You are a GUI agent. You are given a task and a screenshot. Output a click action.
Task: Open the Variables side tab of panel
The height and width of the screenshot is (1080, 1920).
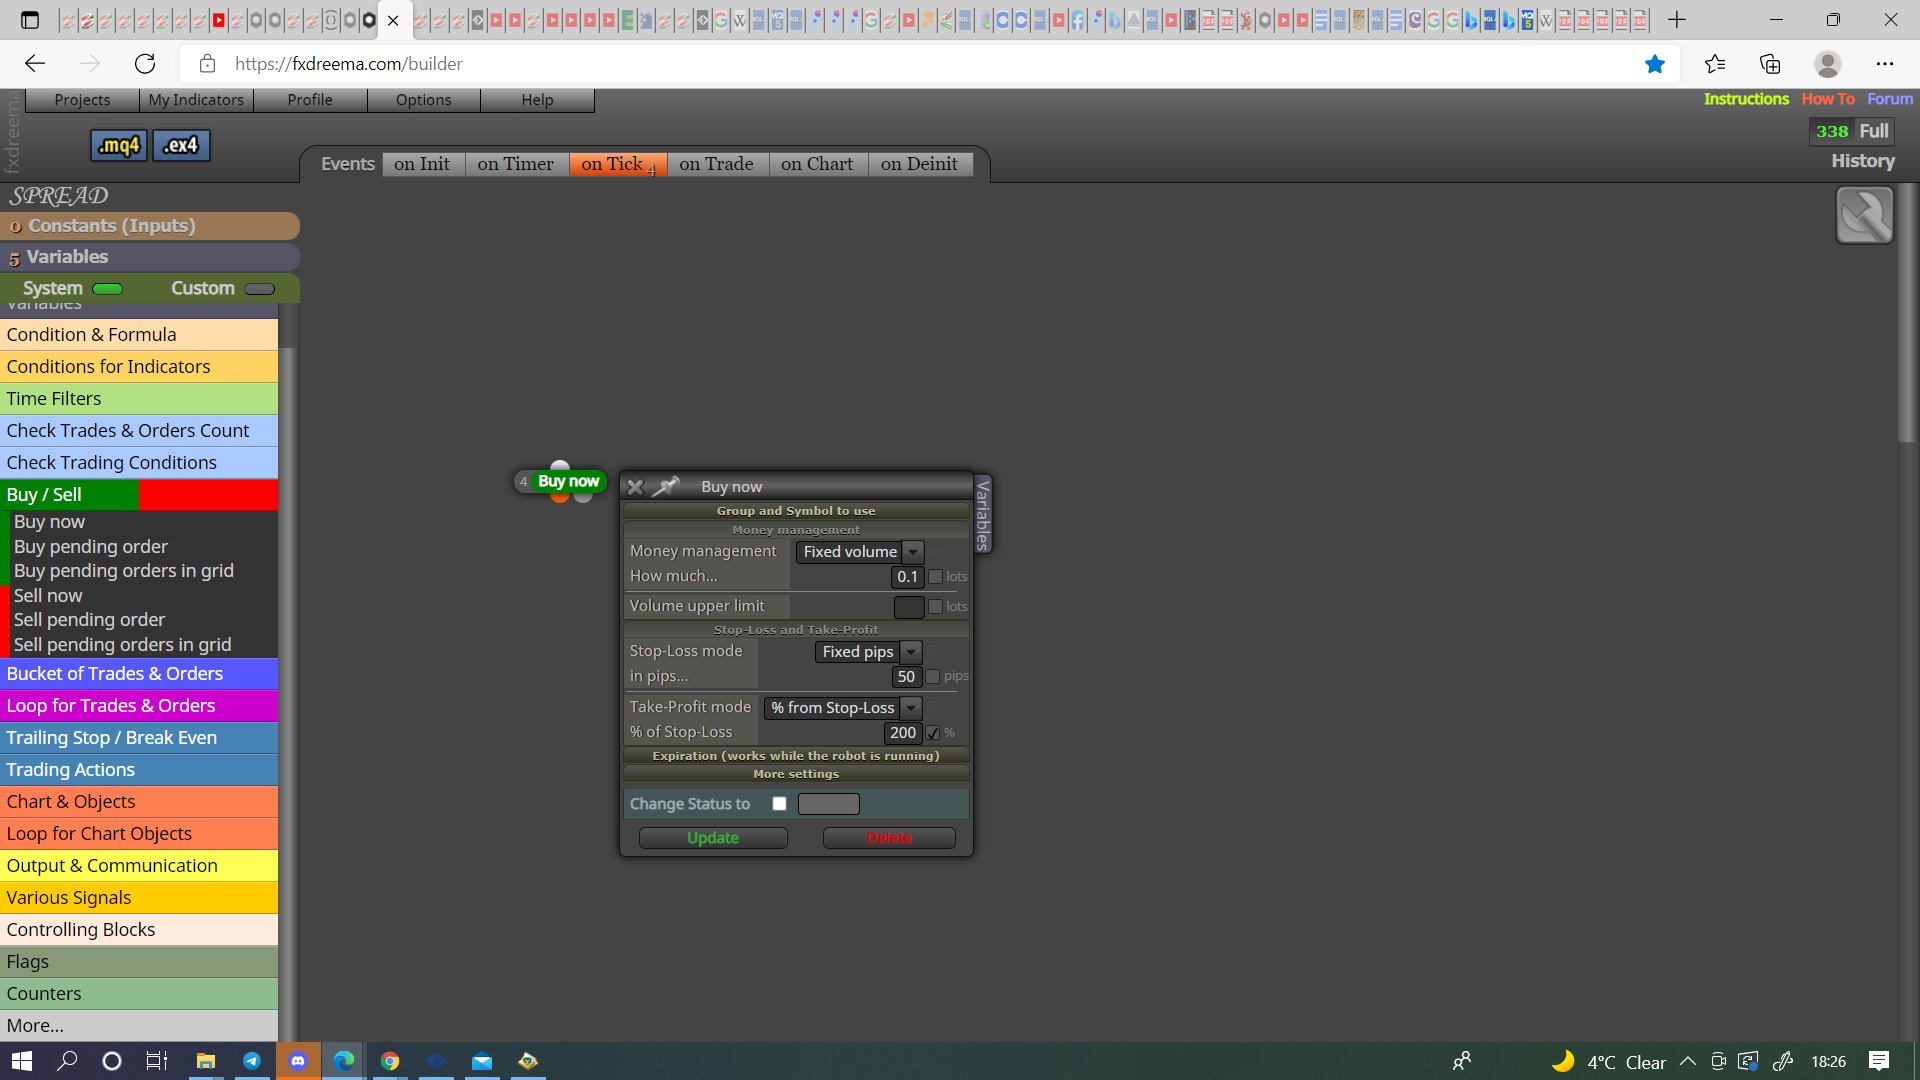983,514
